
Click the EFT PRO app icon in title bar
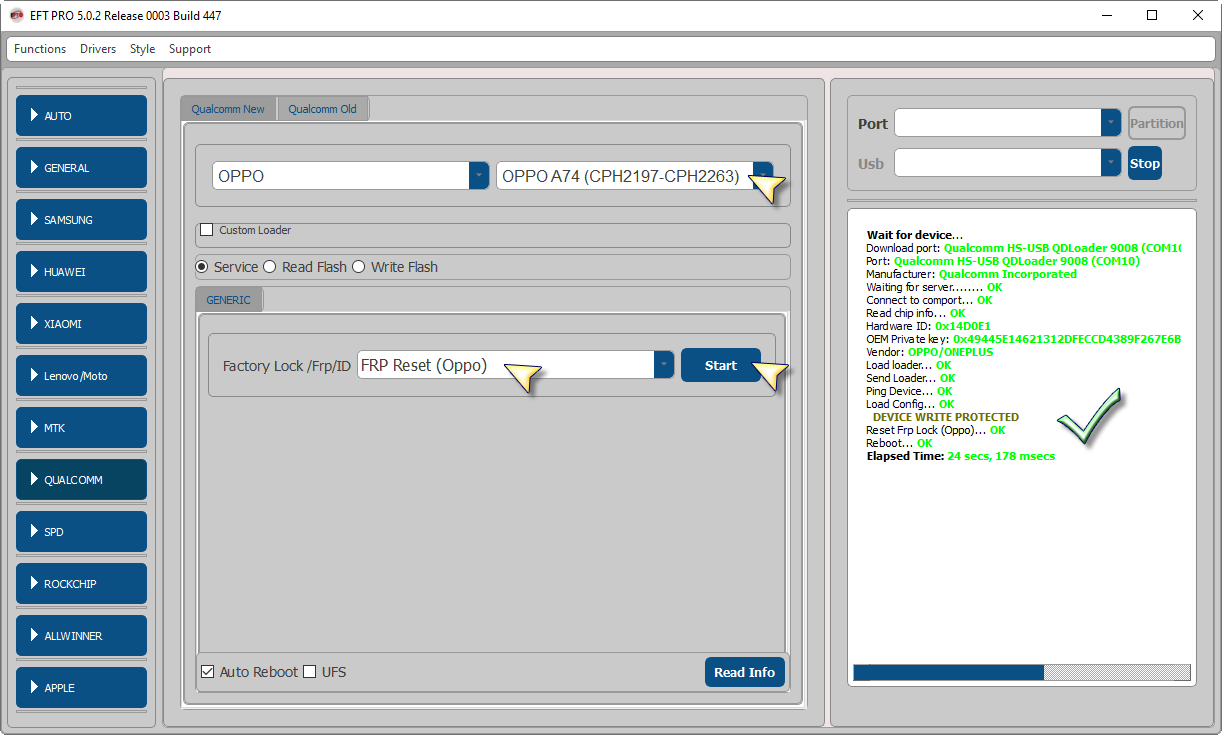(x=16, y=15)
